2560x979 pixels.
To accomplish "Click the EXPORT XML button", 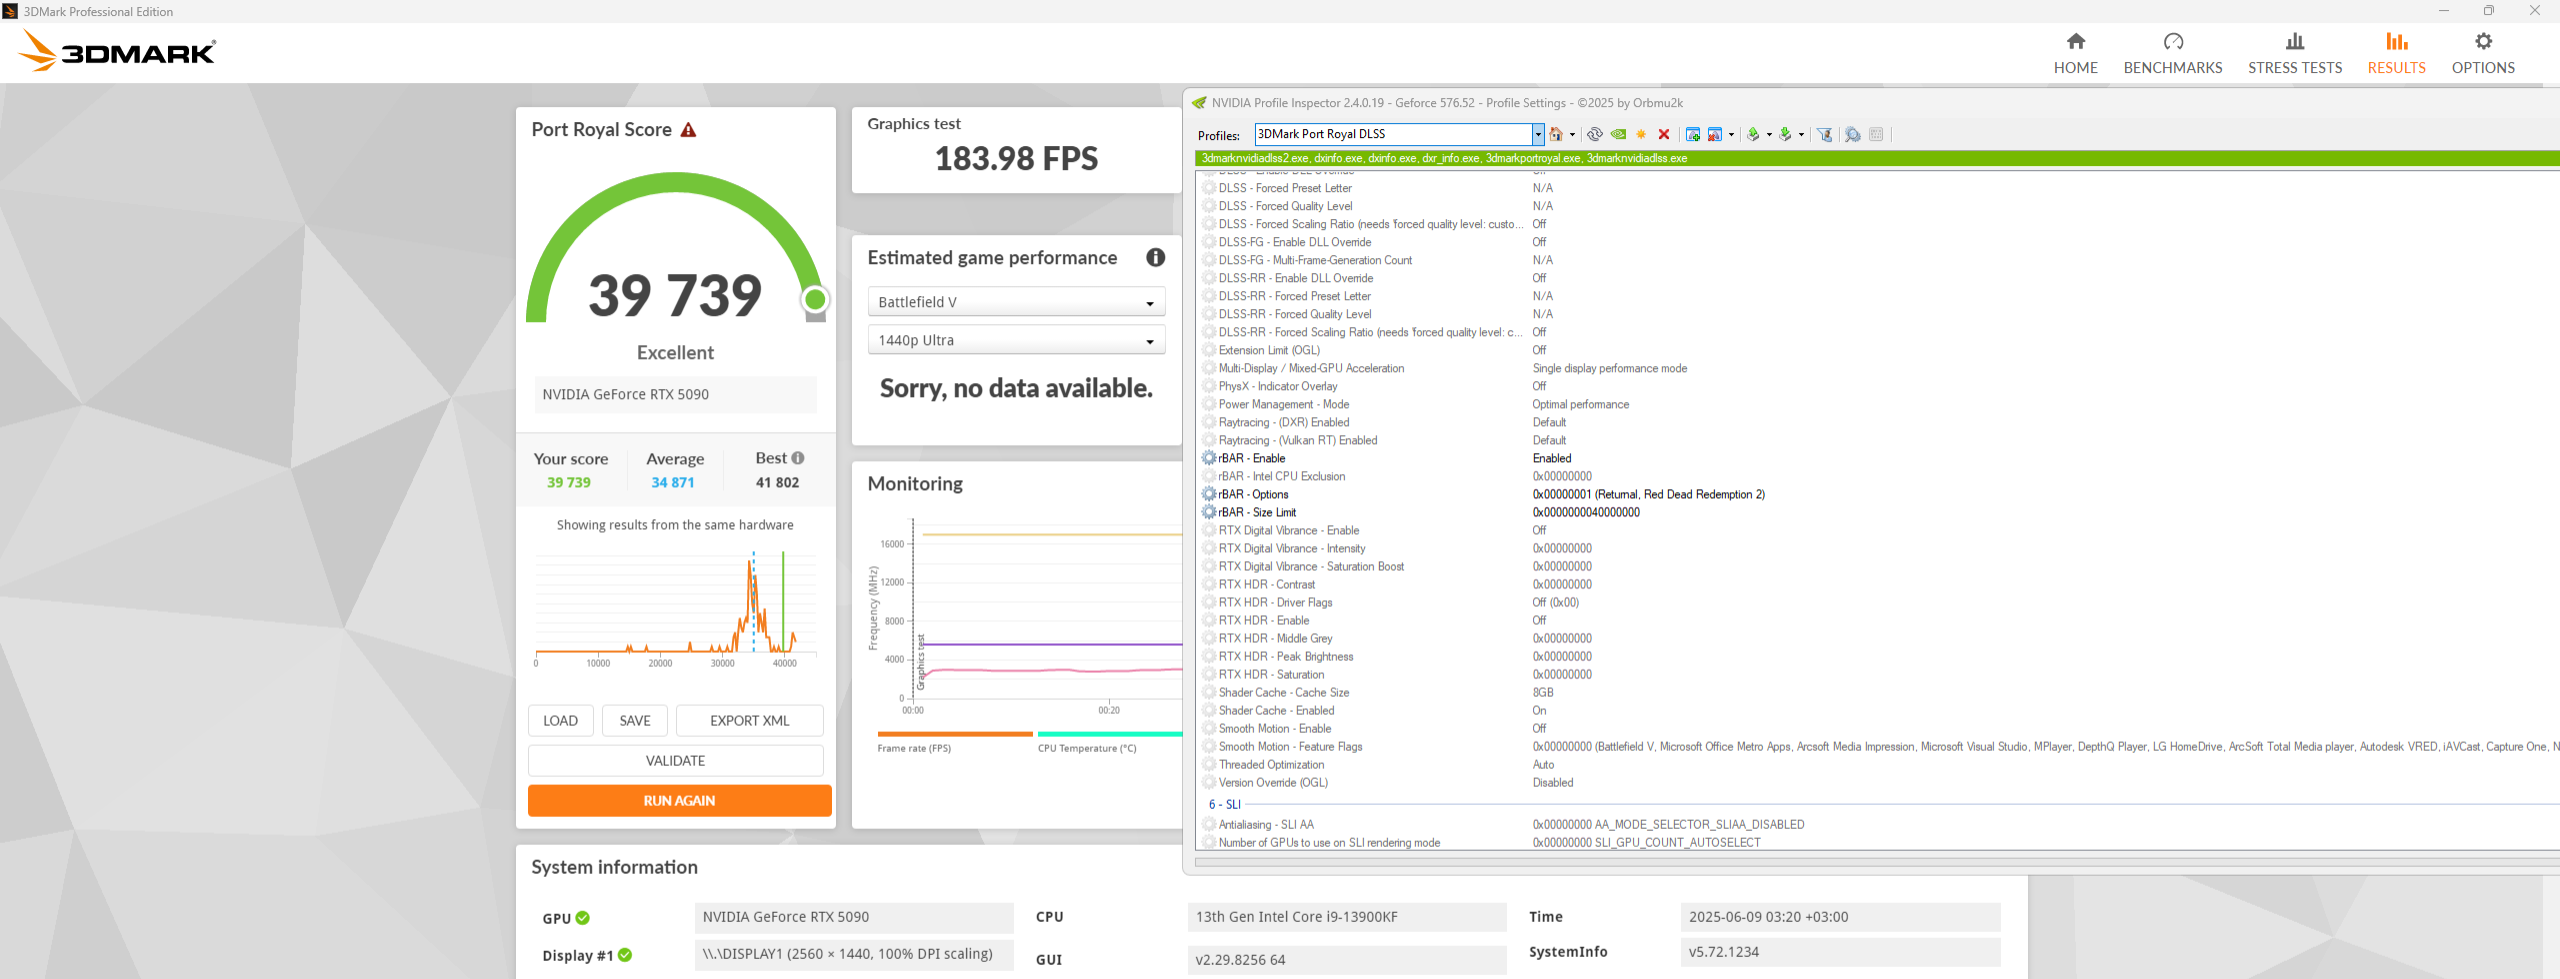I will pyautogui.click(x=750, y=721).
